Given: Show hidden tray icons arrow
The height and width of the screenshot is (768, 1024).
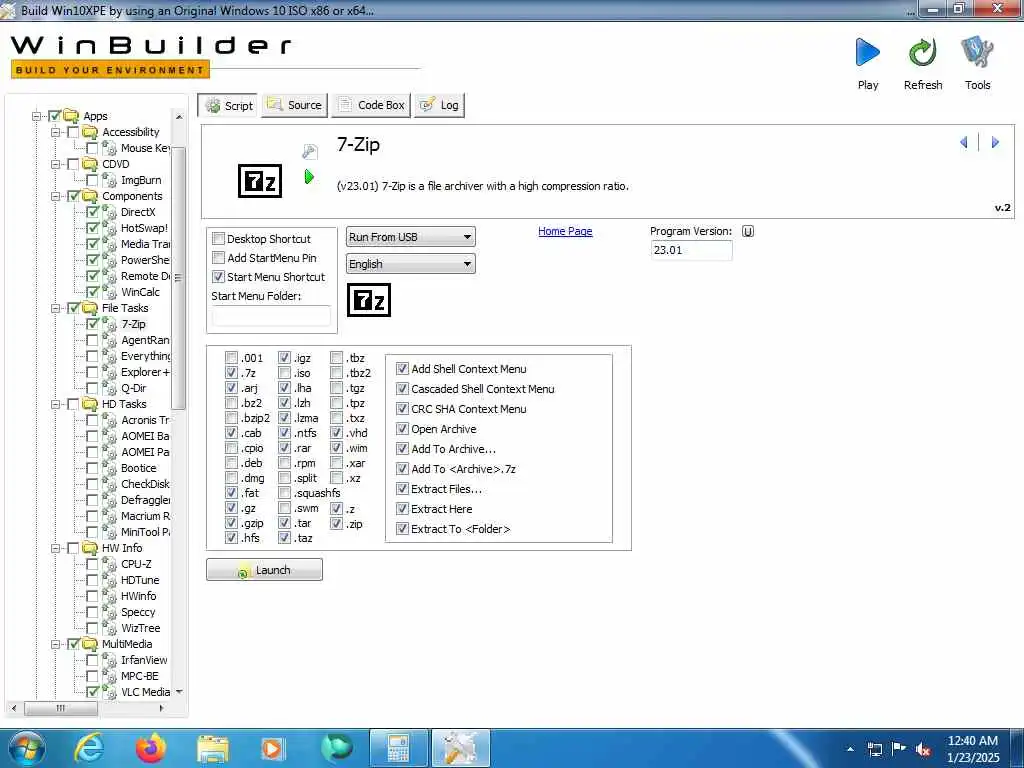Looking at the screenshot, I should (x=850, y=749).
